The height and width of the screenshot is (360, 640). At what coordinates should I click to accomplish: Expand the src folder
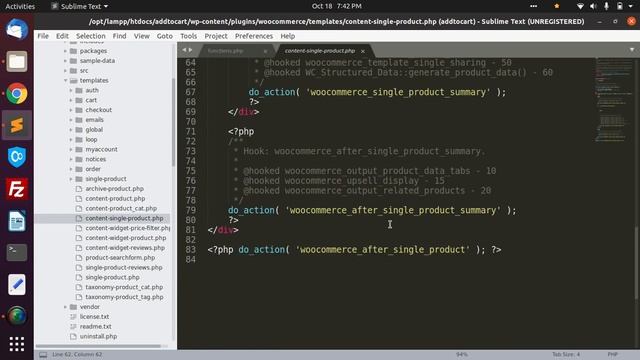(x=65, y=71)
